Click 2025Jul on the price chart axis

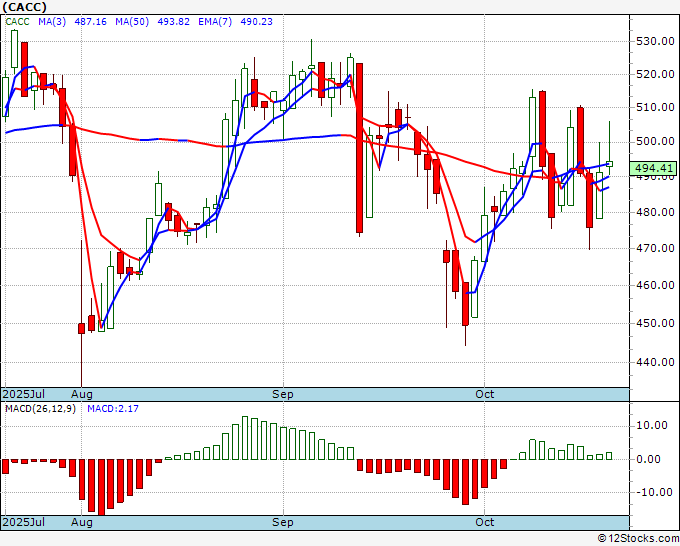[24, 394]
